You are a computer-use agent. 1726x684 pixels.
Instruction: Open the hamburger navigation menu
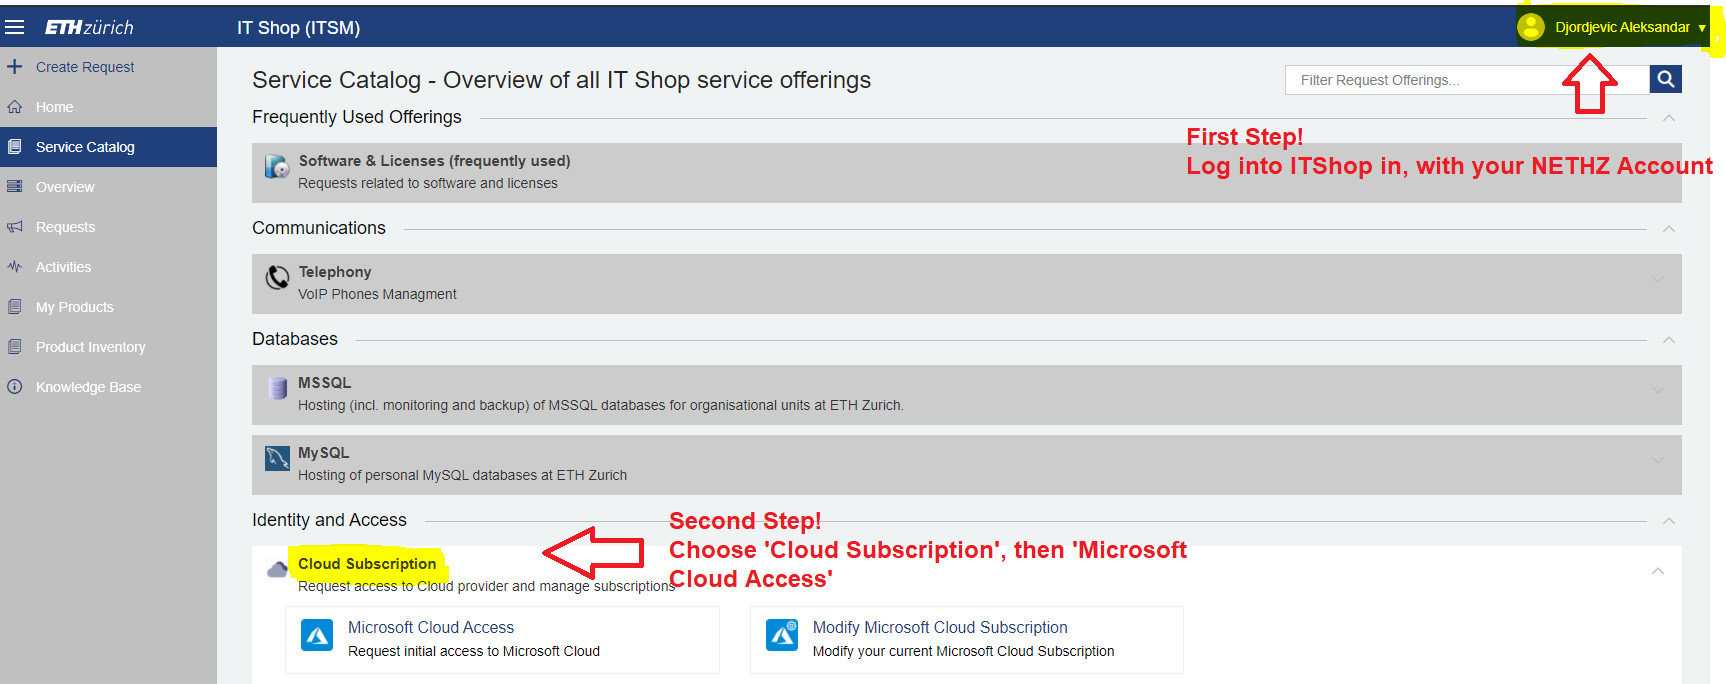pos(14,28)
